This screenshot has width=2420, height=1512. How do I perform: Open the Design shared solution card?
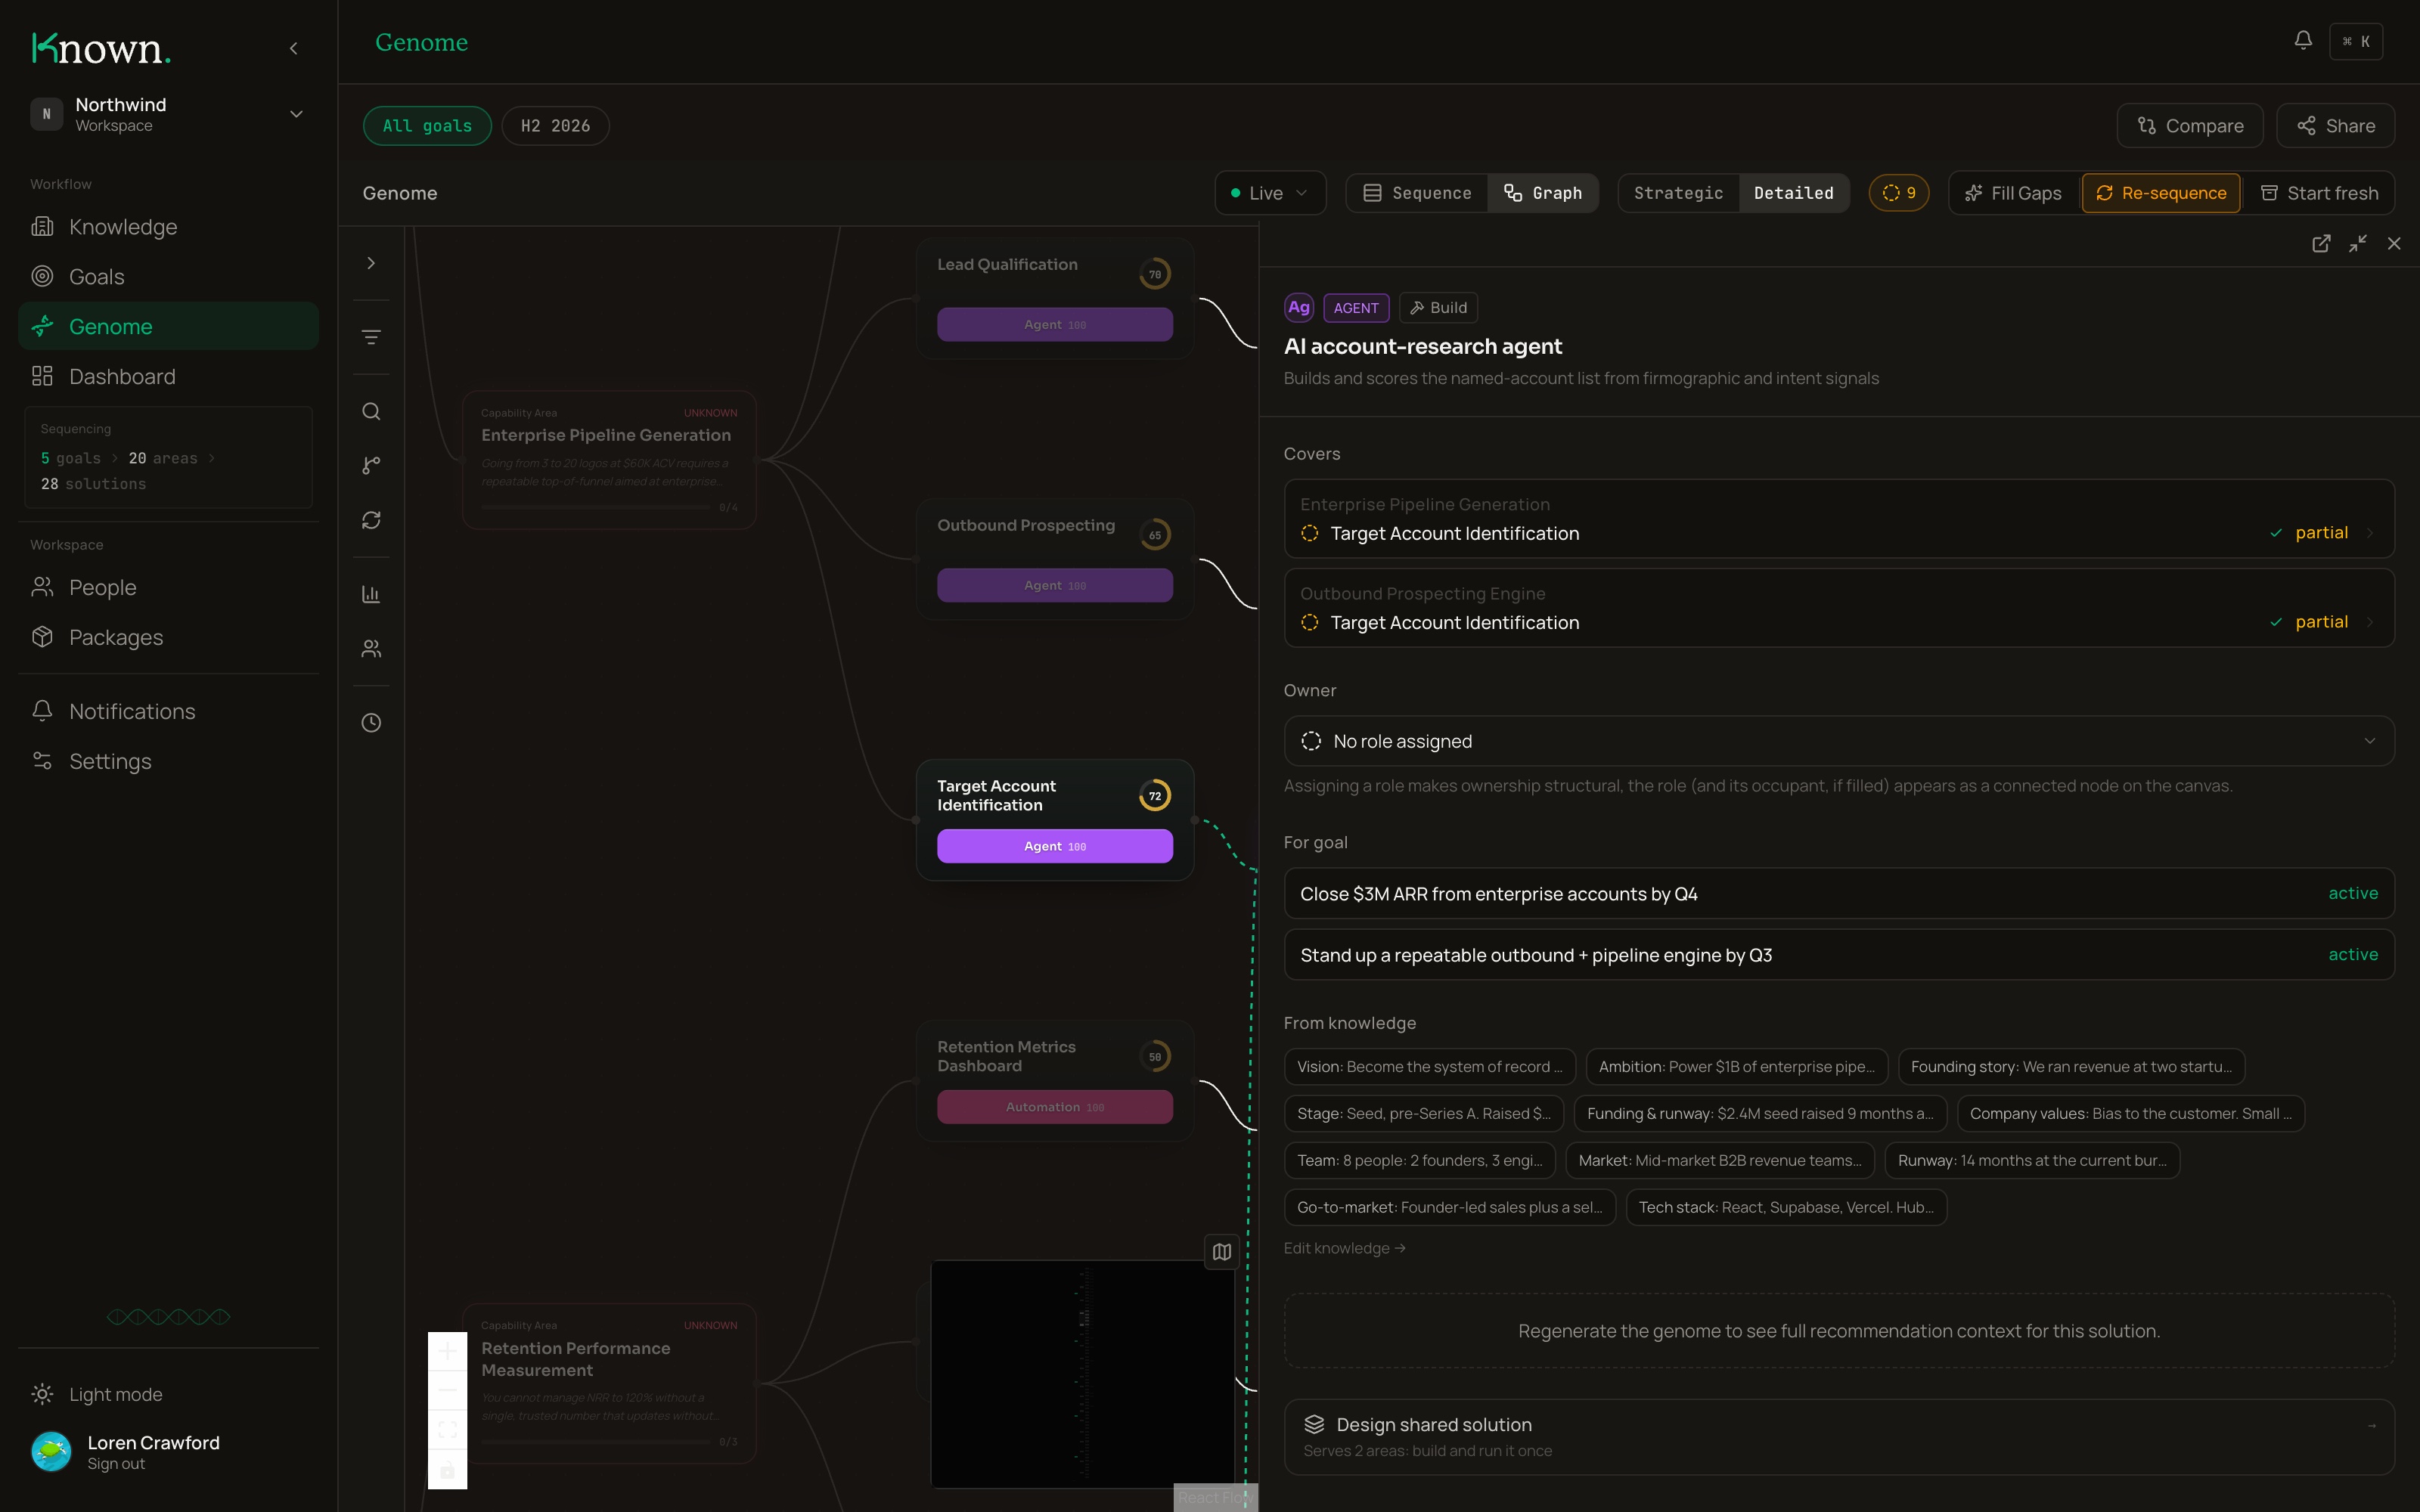[1838, 1437]
